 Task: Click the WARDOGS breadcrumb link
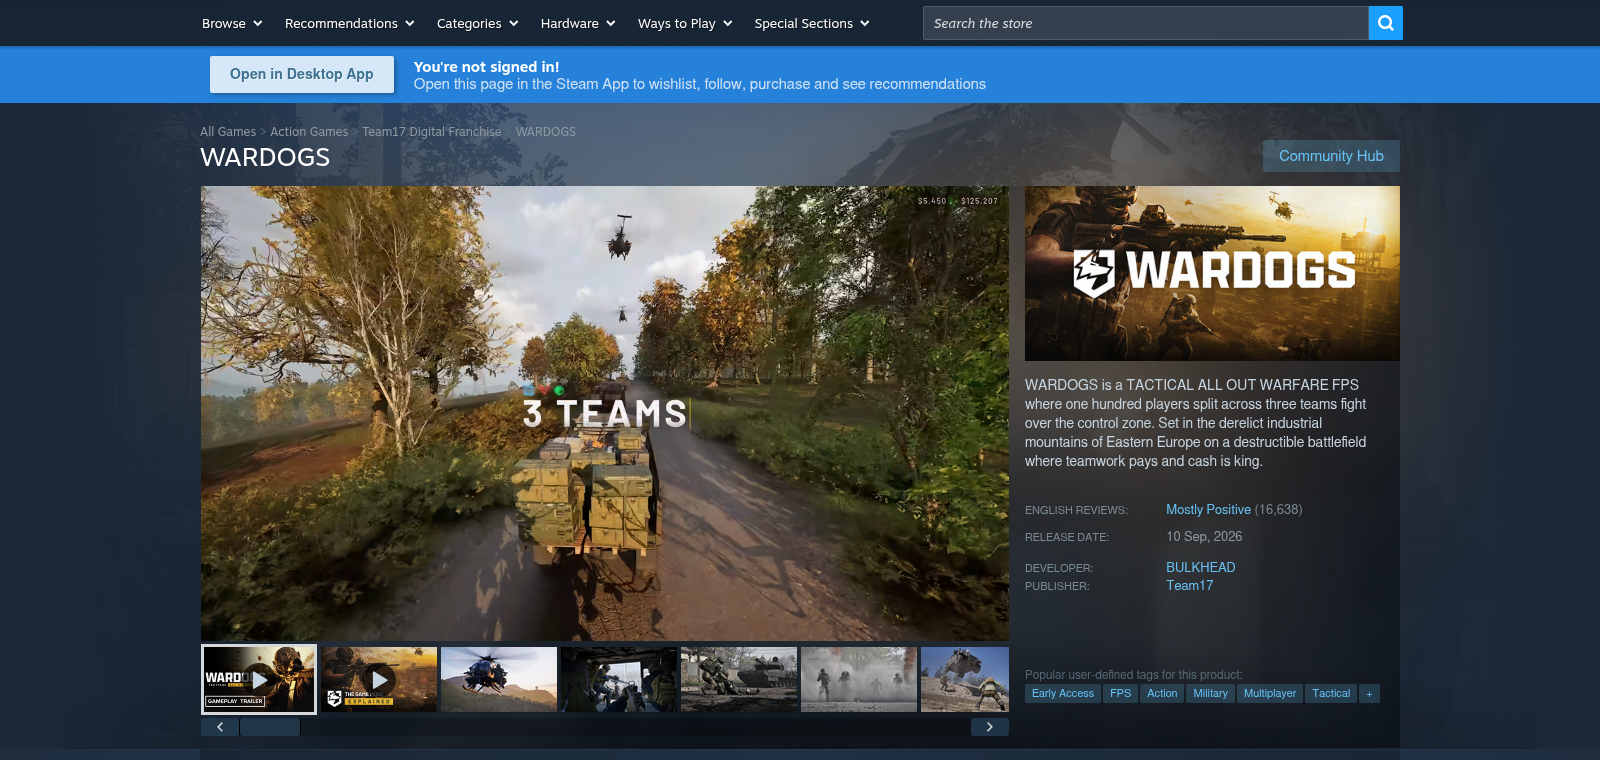coord(546,132)
